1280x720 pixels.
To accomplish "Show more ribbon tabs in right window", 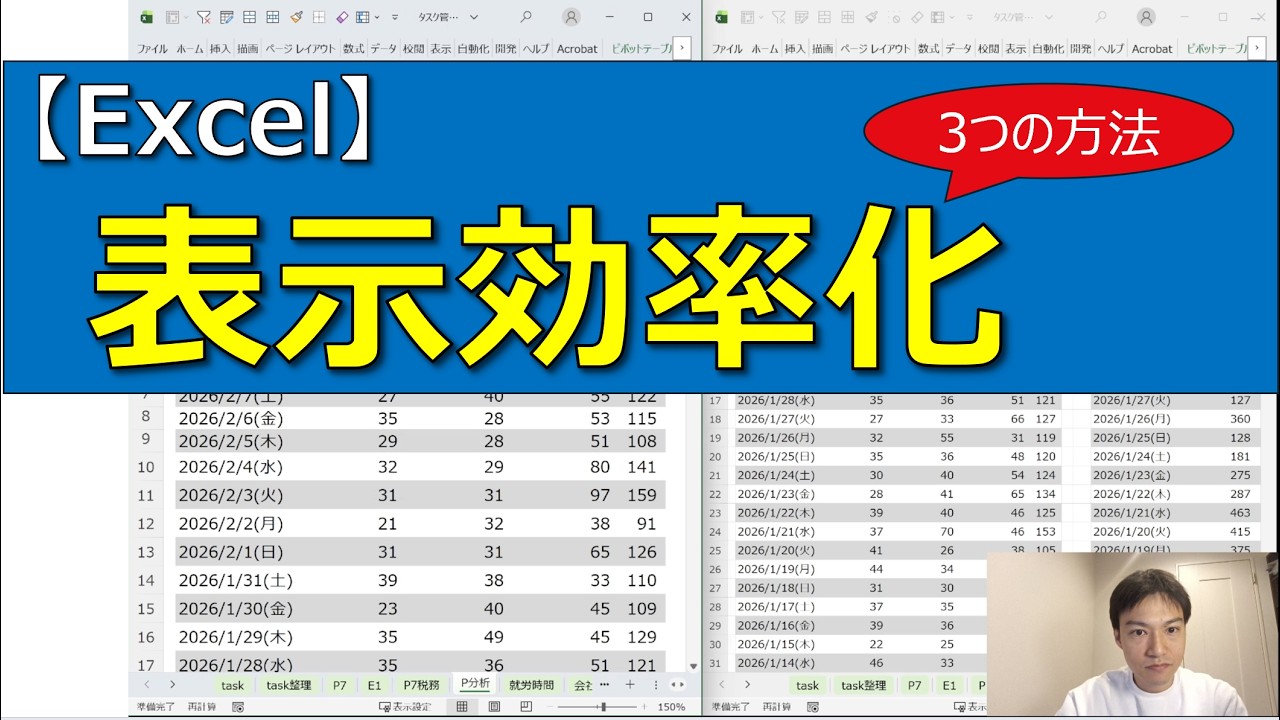I will [1257, 47].
